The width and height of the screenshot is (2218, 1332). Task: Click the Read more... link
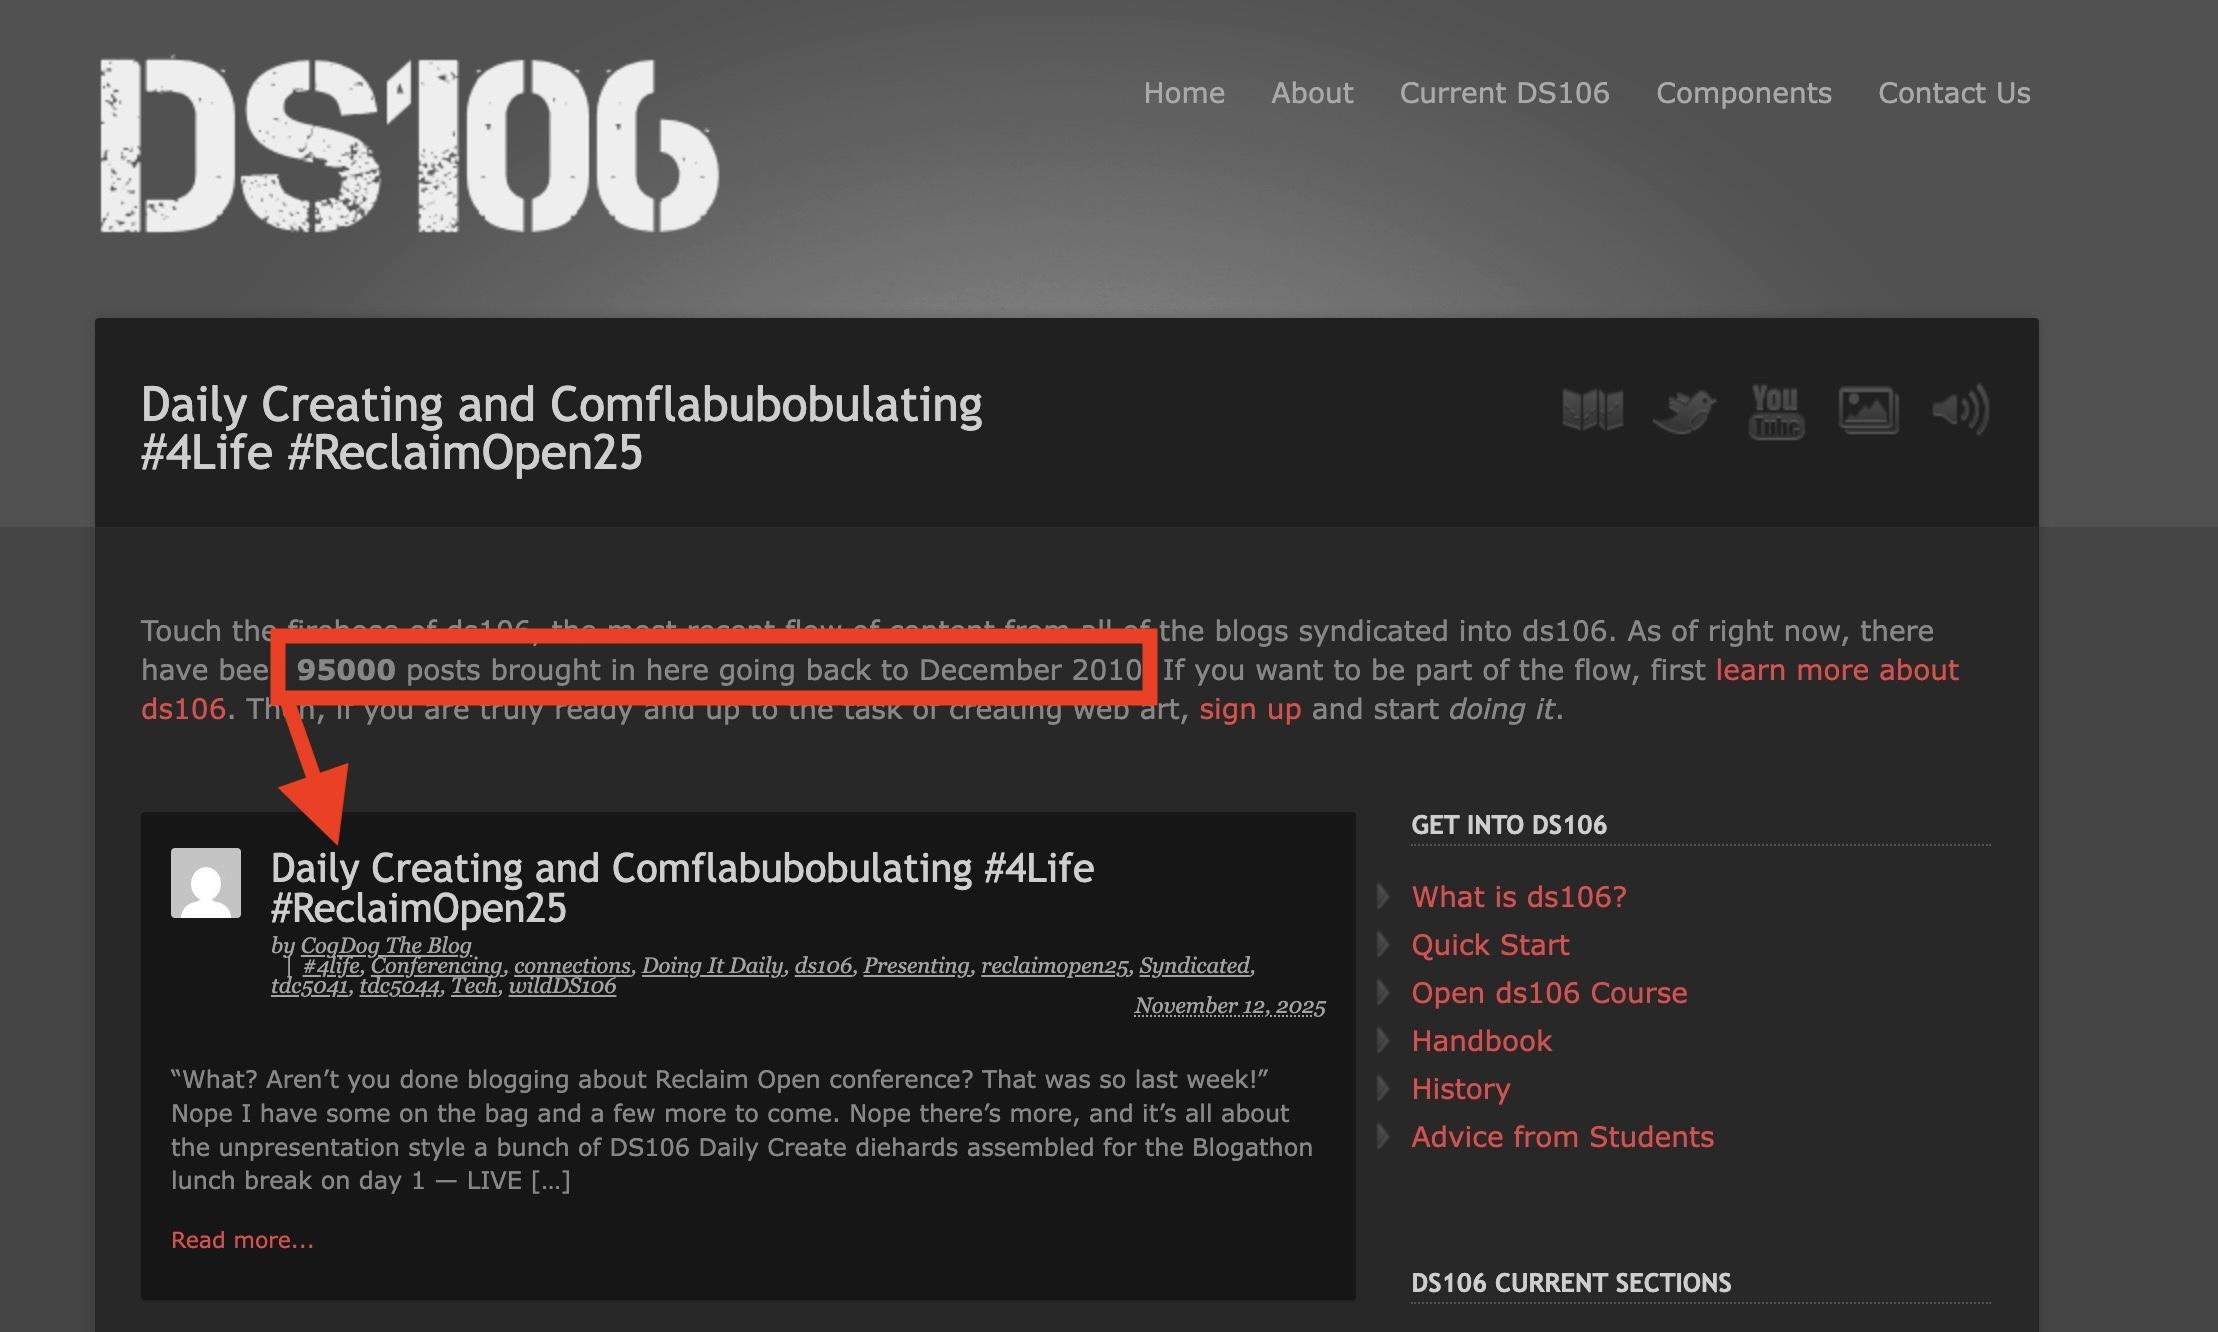(x=242, y=1240)
